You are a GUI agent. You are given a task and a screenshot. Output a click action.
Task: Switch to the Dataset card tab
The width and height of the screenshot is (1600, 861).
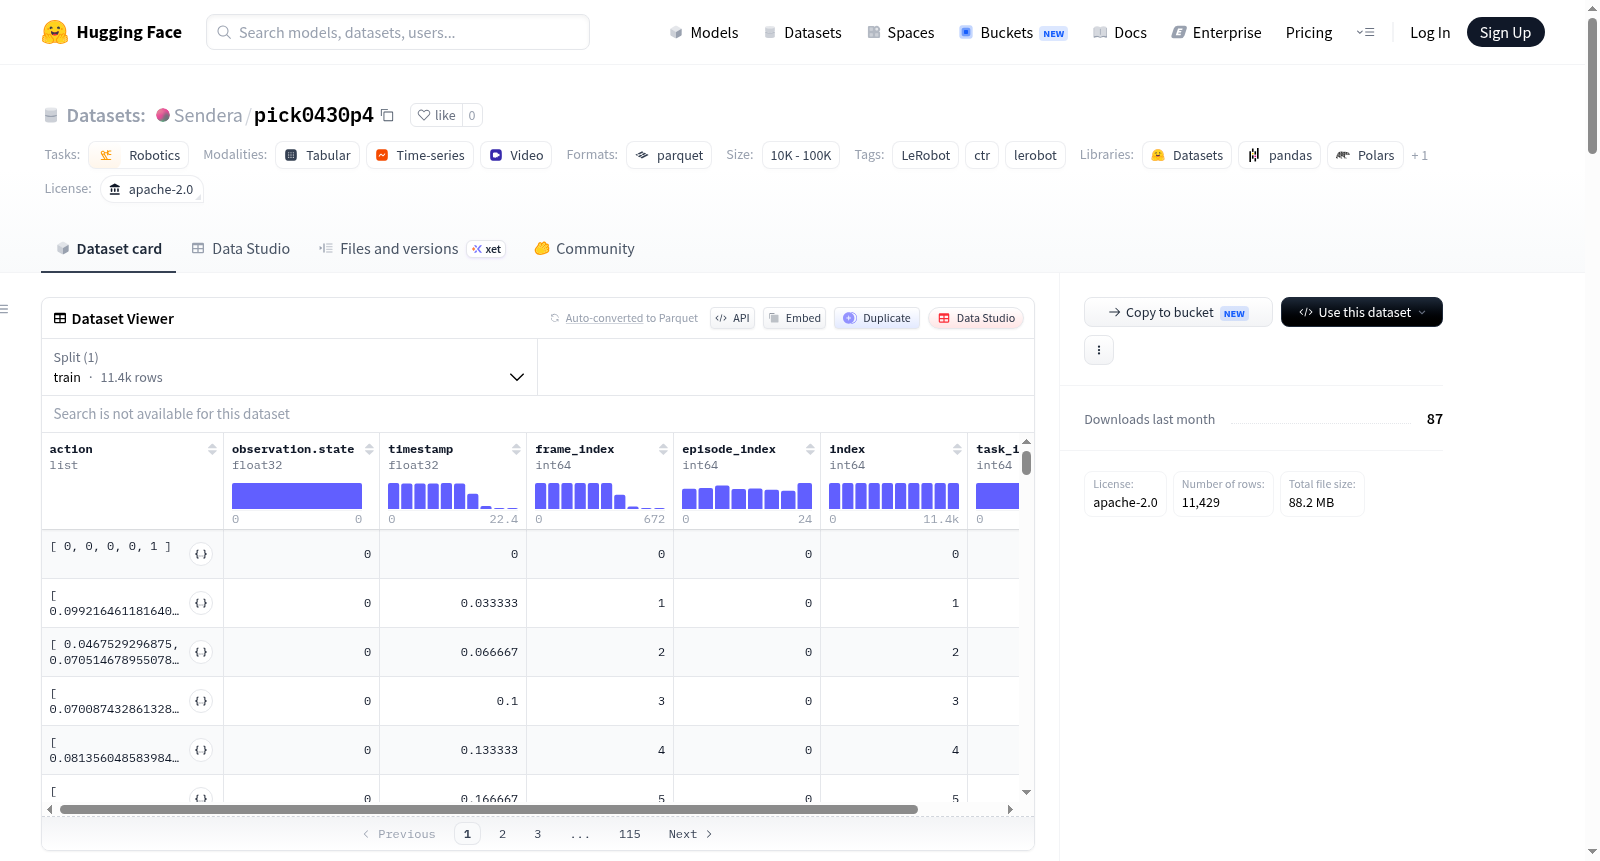coord(109,249)
